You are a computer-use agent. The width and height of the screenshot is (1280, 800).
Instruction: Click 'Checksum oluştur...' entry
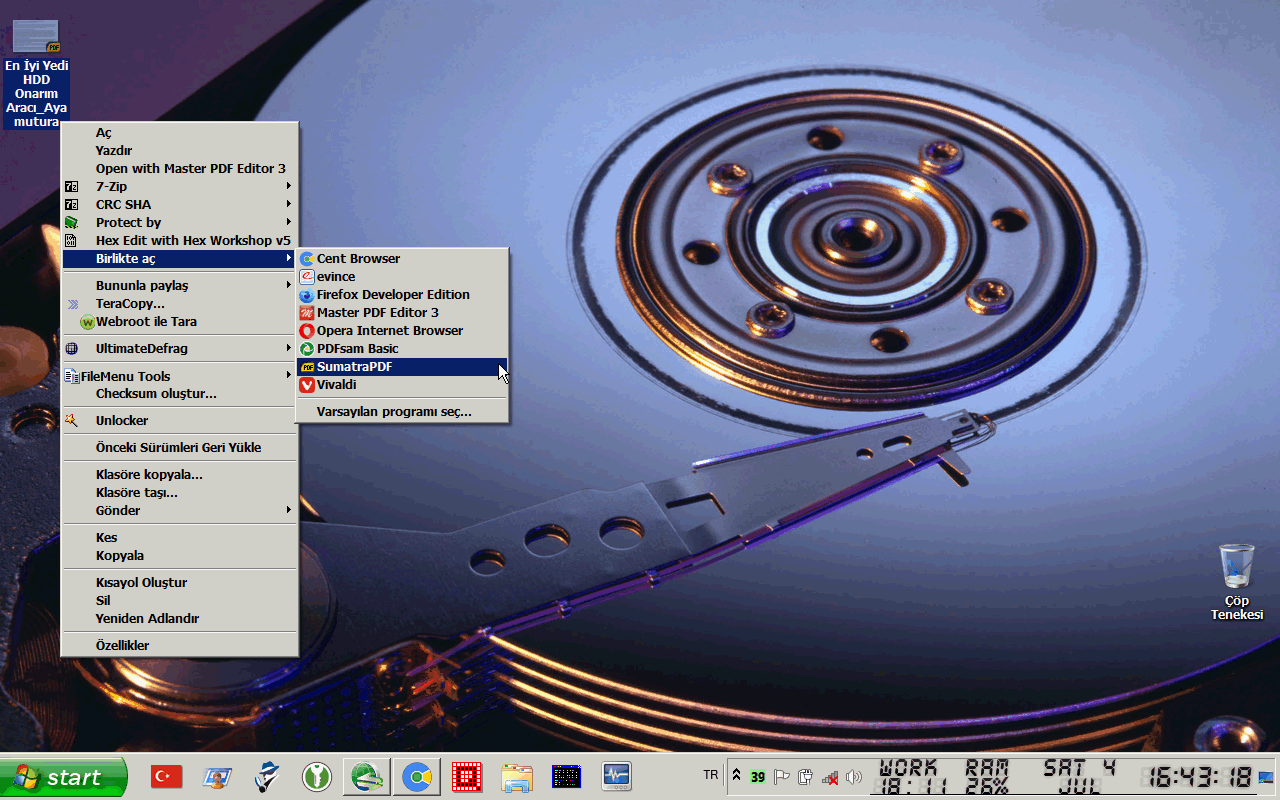180,393
